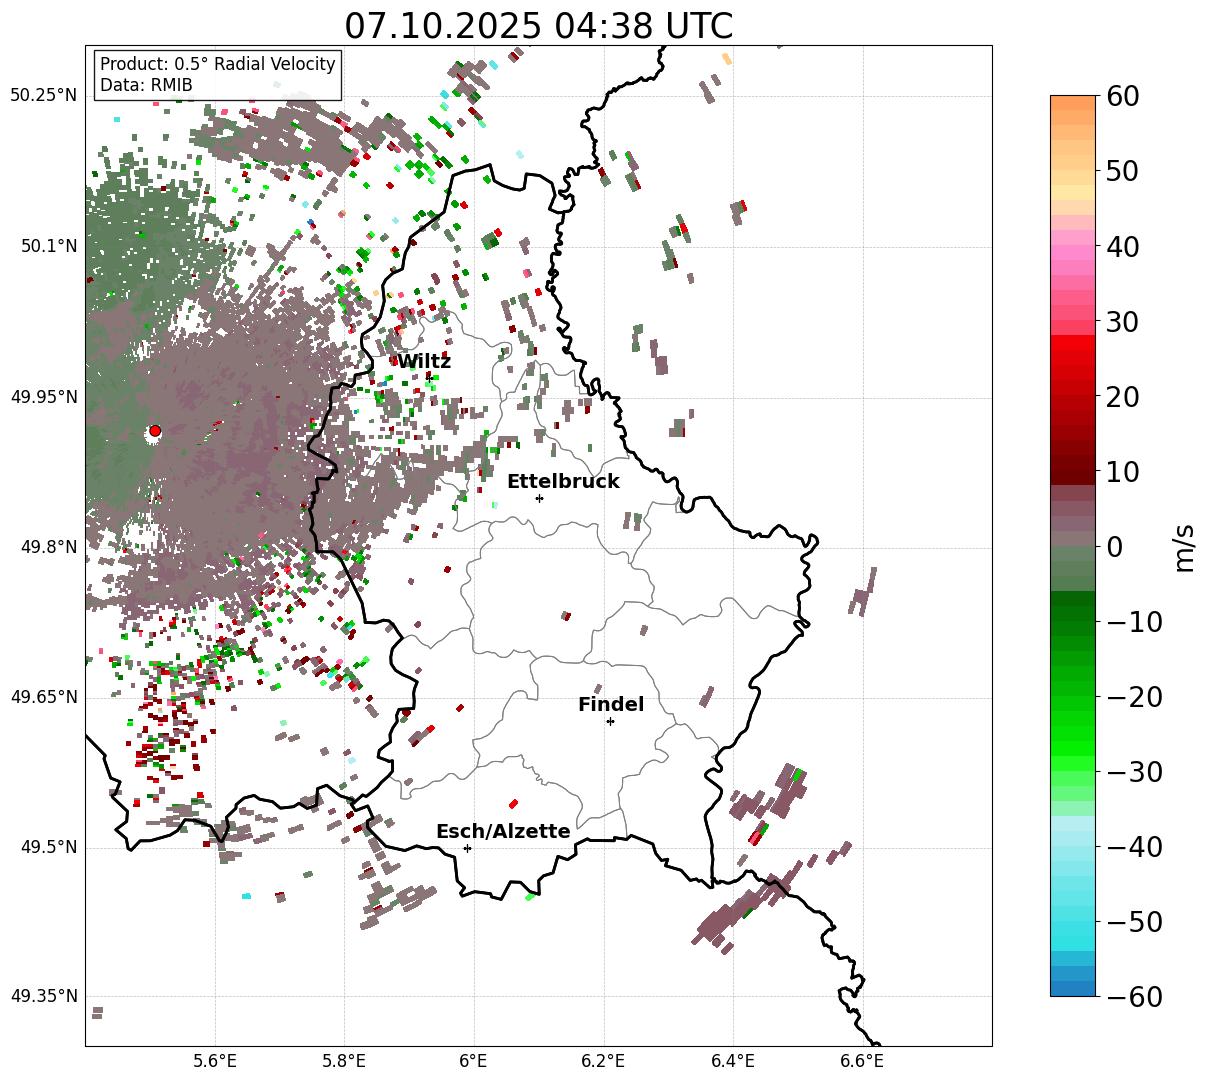Viewport: 1207px width, 1081px height.
Task: Click the title 07.10.2025 04:38 UTC
Action: 538,25
